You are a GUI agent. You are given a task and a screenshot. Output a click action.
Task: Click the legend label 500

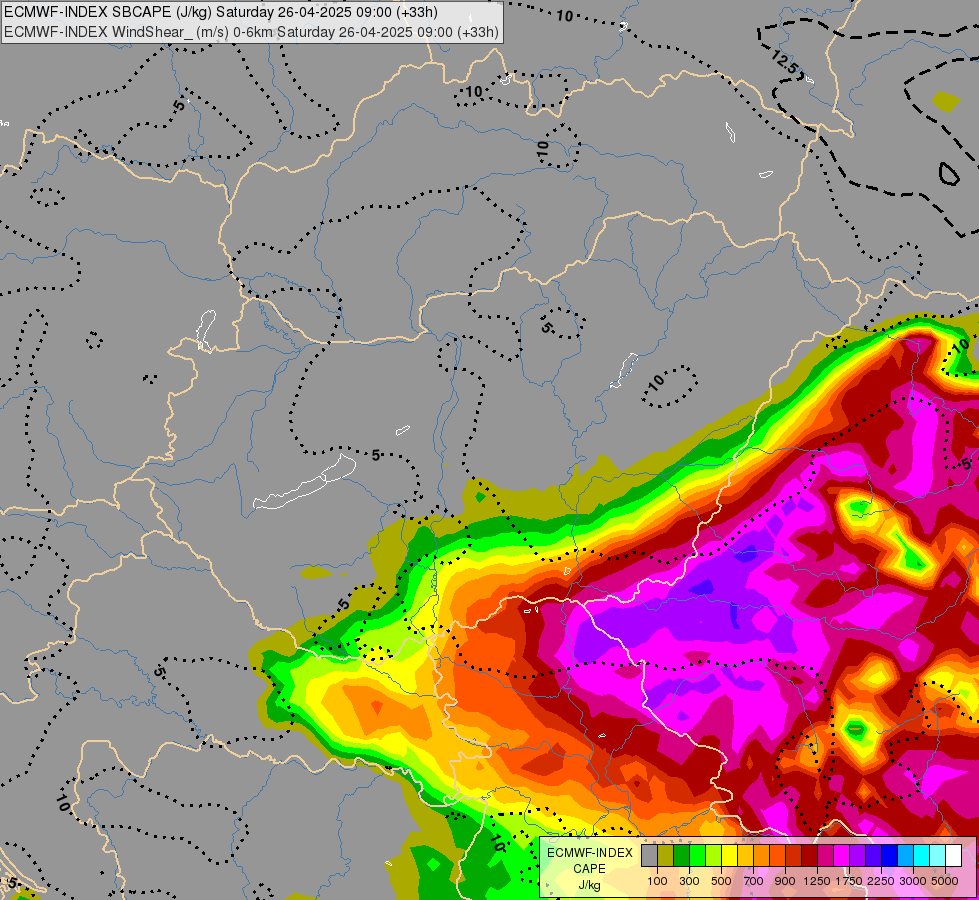(x=721, y=881)
